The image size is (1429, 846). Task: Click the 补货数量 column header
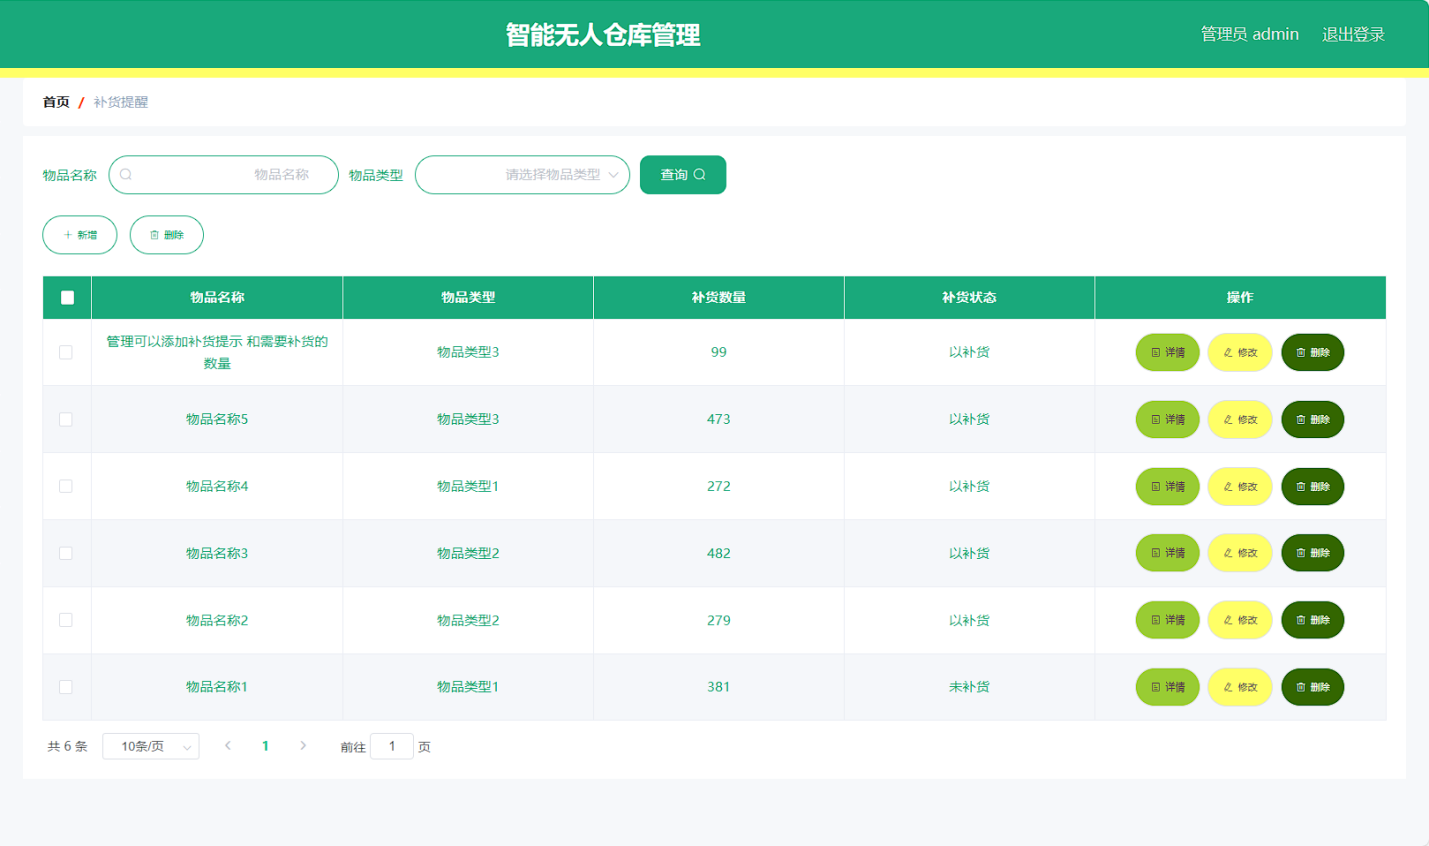pyautogui.click(x=719, y=297)
